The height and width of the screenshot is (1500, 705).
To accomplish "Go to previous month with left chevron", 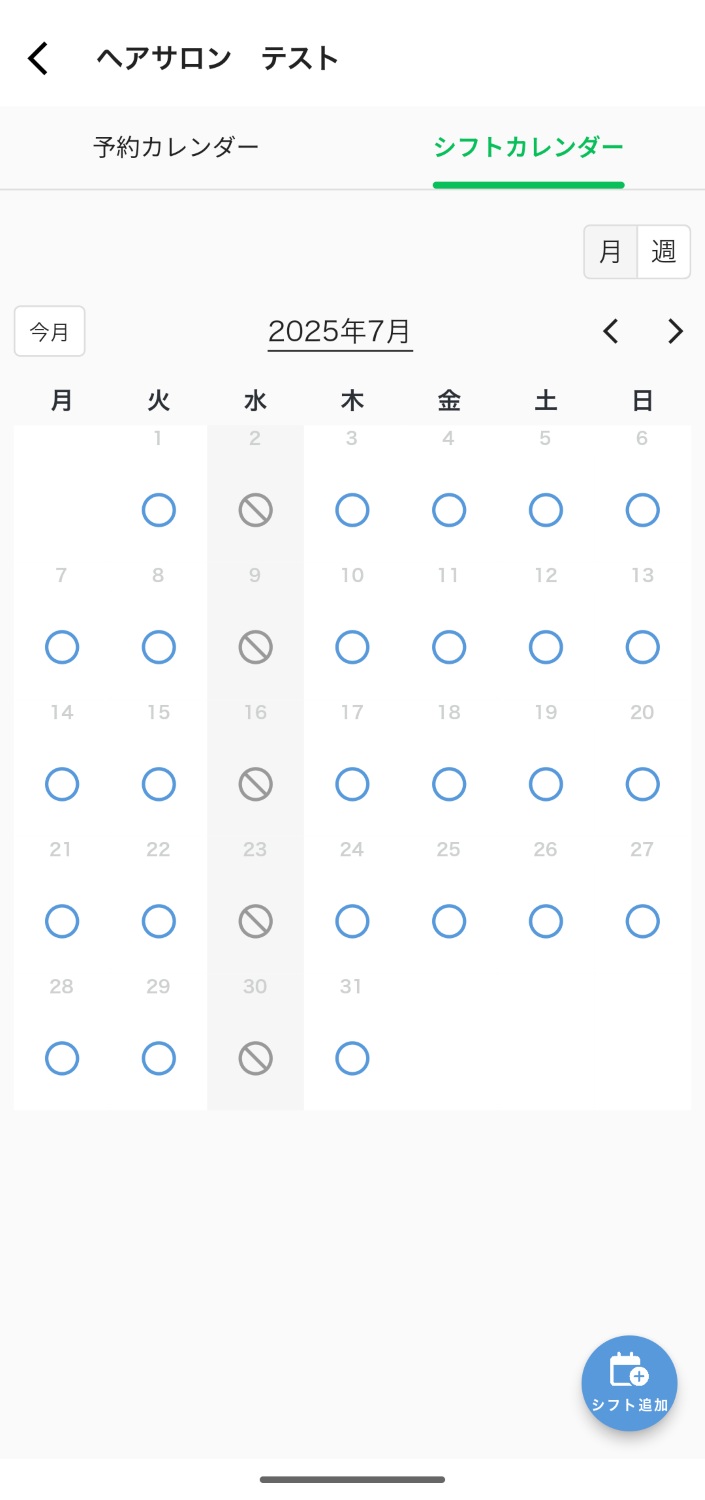I will (611, 331).
